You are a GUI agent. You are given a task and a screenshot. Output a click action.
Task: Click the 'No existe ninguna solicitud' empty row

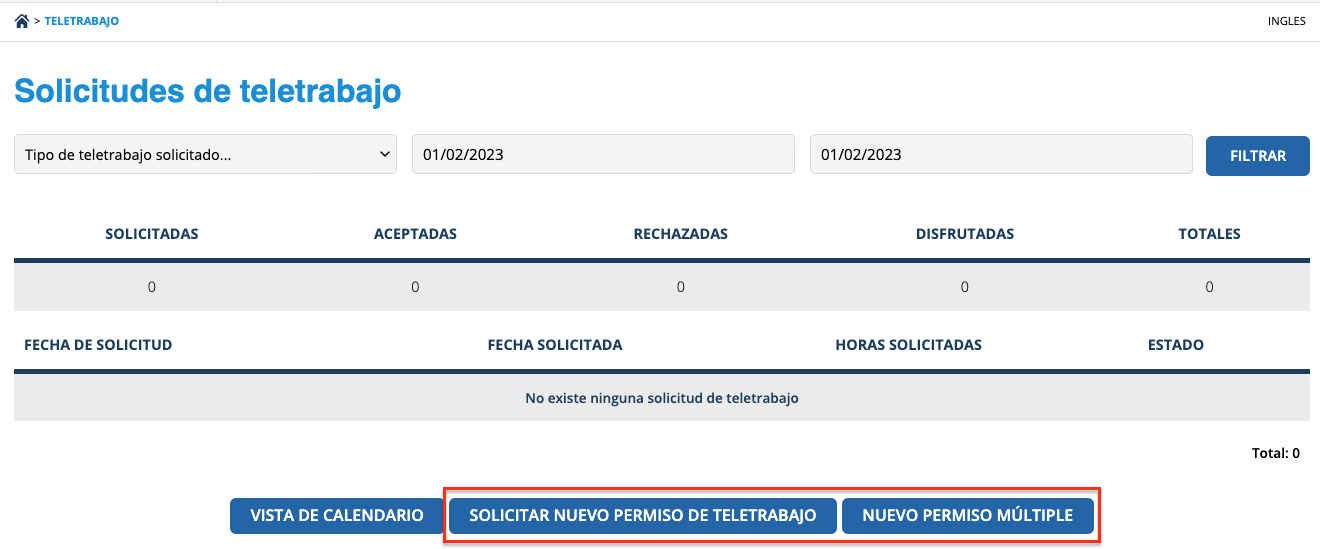coord(661,398)
